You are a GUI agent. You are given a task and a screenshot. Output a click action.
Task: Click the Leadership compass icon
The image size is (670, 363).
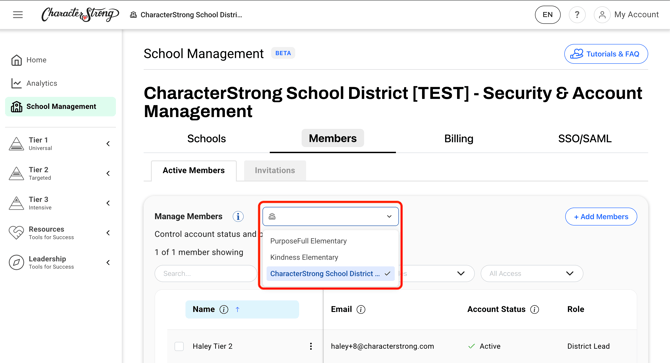click(x=16, y=263)
